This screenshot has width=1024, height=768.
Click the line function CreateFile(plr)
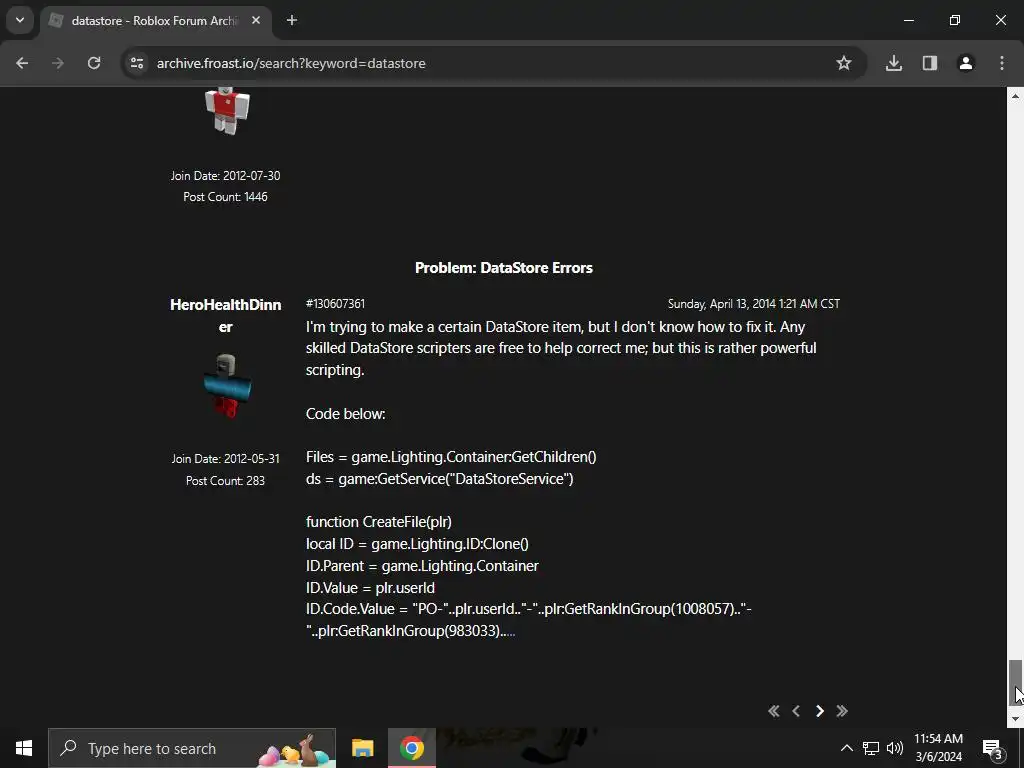[x=379, y=522]
